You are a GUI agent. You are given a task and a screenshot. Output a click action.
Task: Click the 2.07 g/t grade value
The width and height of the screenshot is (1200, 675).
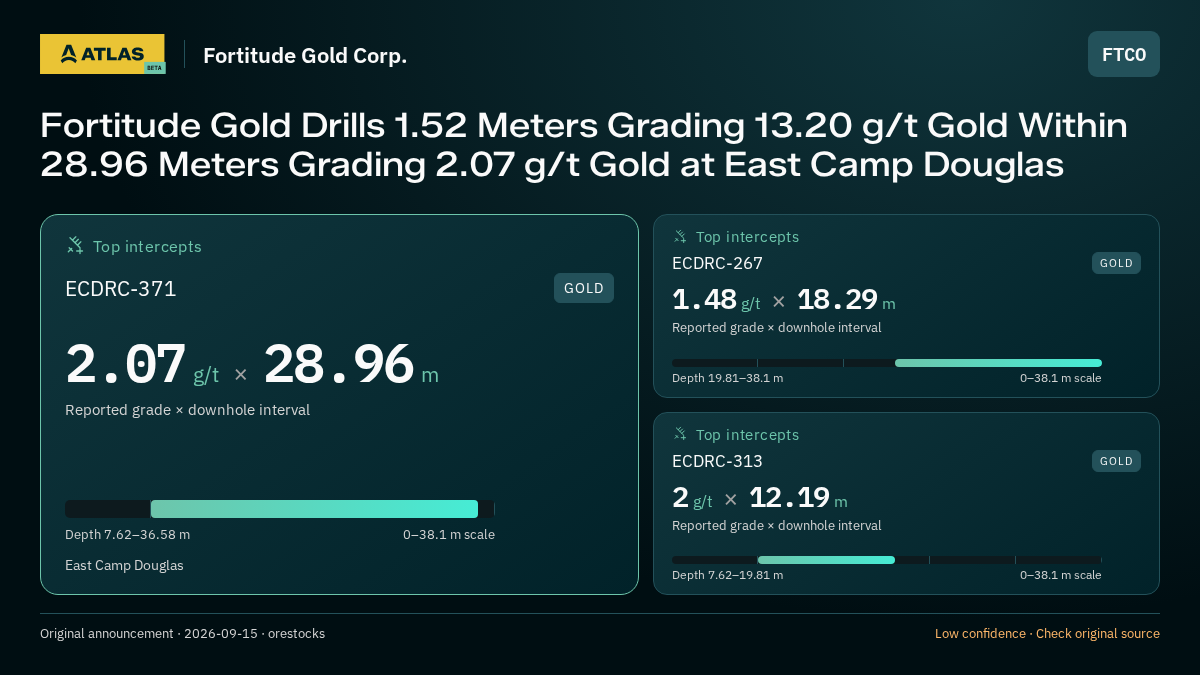point(142,365)
